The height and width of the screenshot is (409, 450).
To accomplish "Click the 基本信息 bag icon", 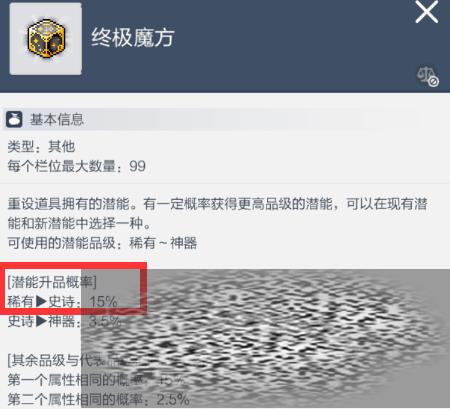I will pos(14,119).
